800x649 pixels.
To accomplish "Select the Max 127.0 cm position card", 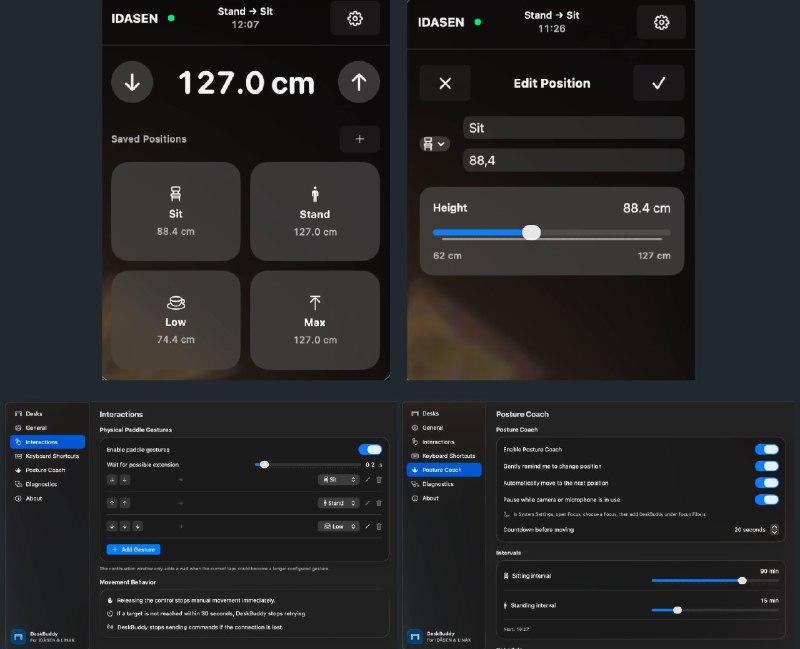I will (x=315, y=320).
